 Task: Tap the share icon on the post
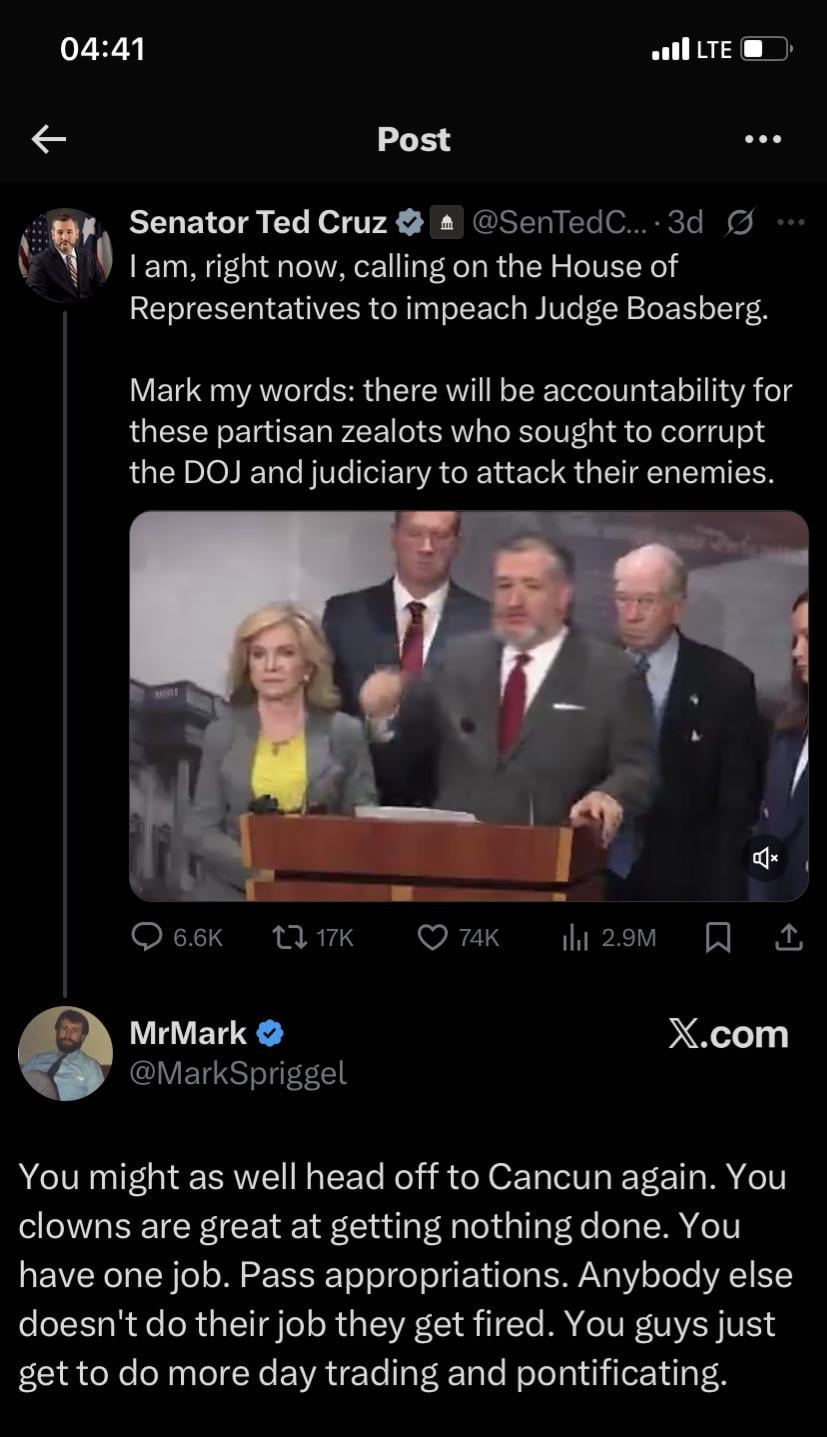tap(789, 937)
